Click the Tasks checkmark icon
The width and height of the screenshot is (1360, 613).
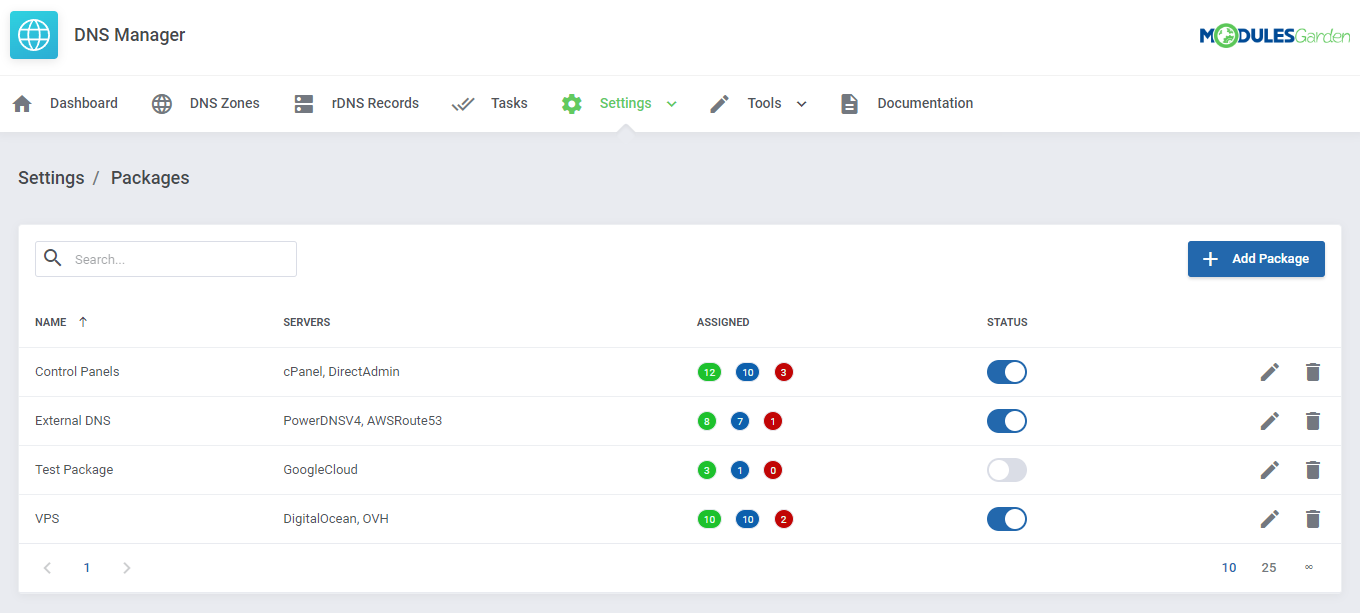(462, 103)
